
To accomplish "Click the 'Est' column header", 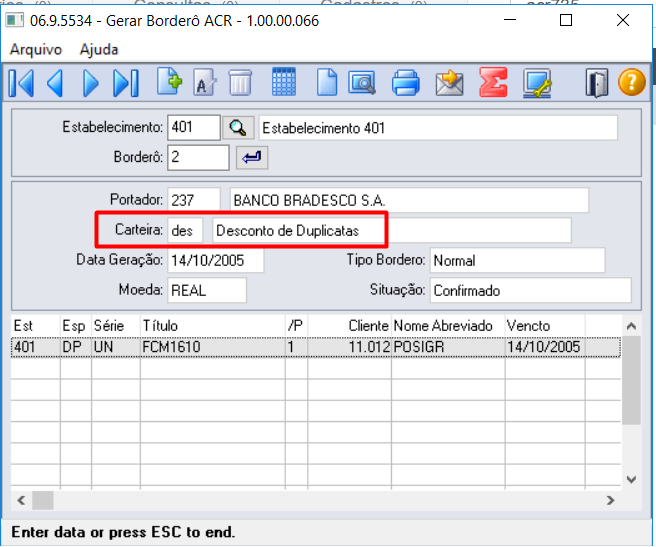I will click(36, 326).
